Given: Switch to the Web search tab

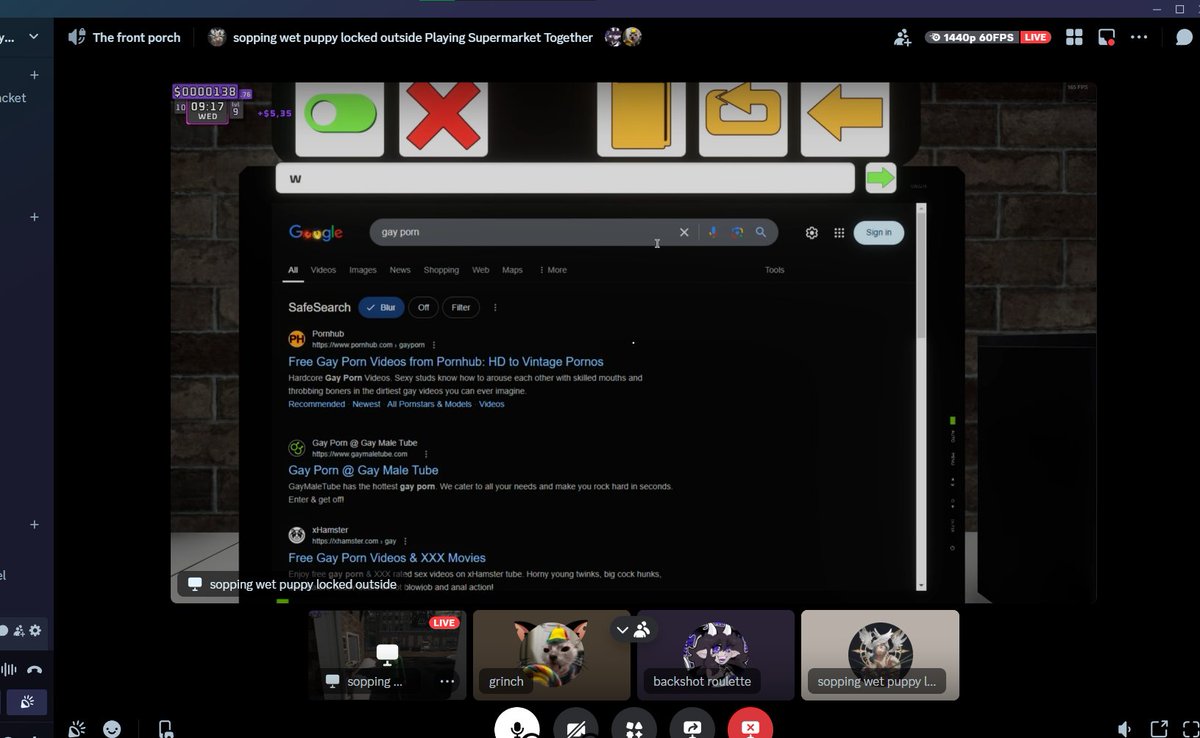Looking at the screenshot, I should pos(480,270).
